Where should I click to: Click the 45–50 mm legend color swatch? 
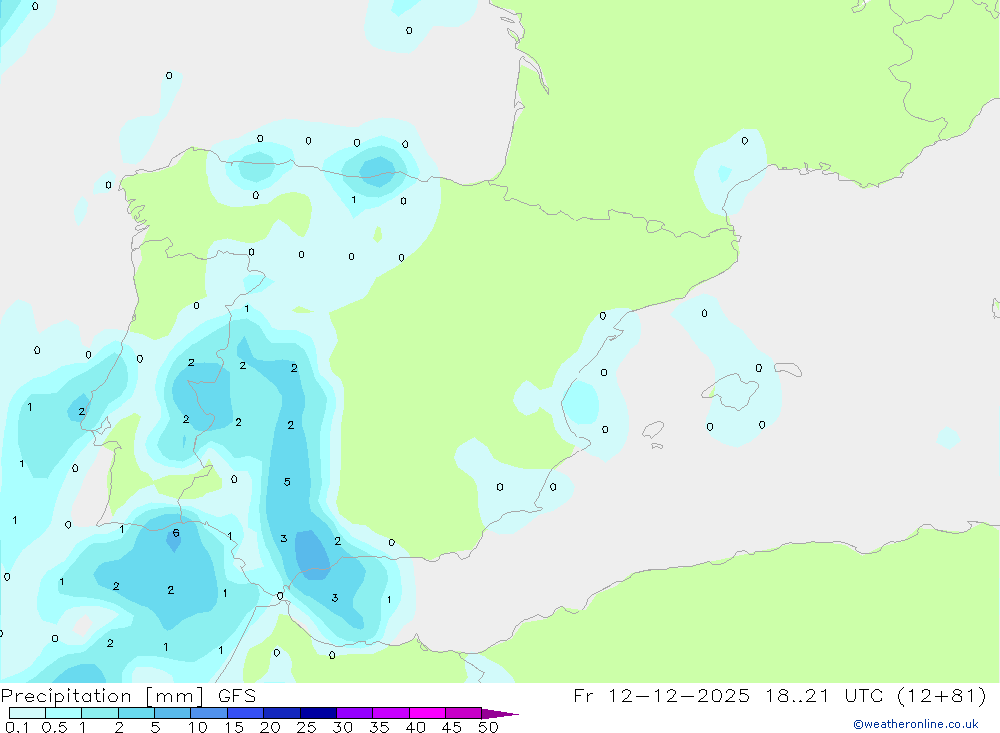[464, 713]
